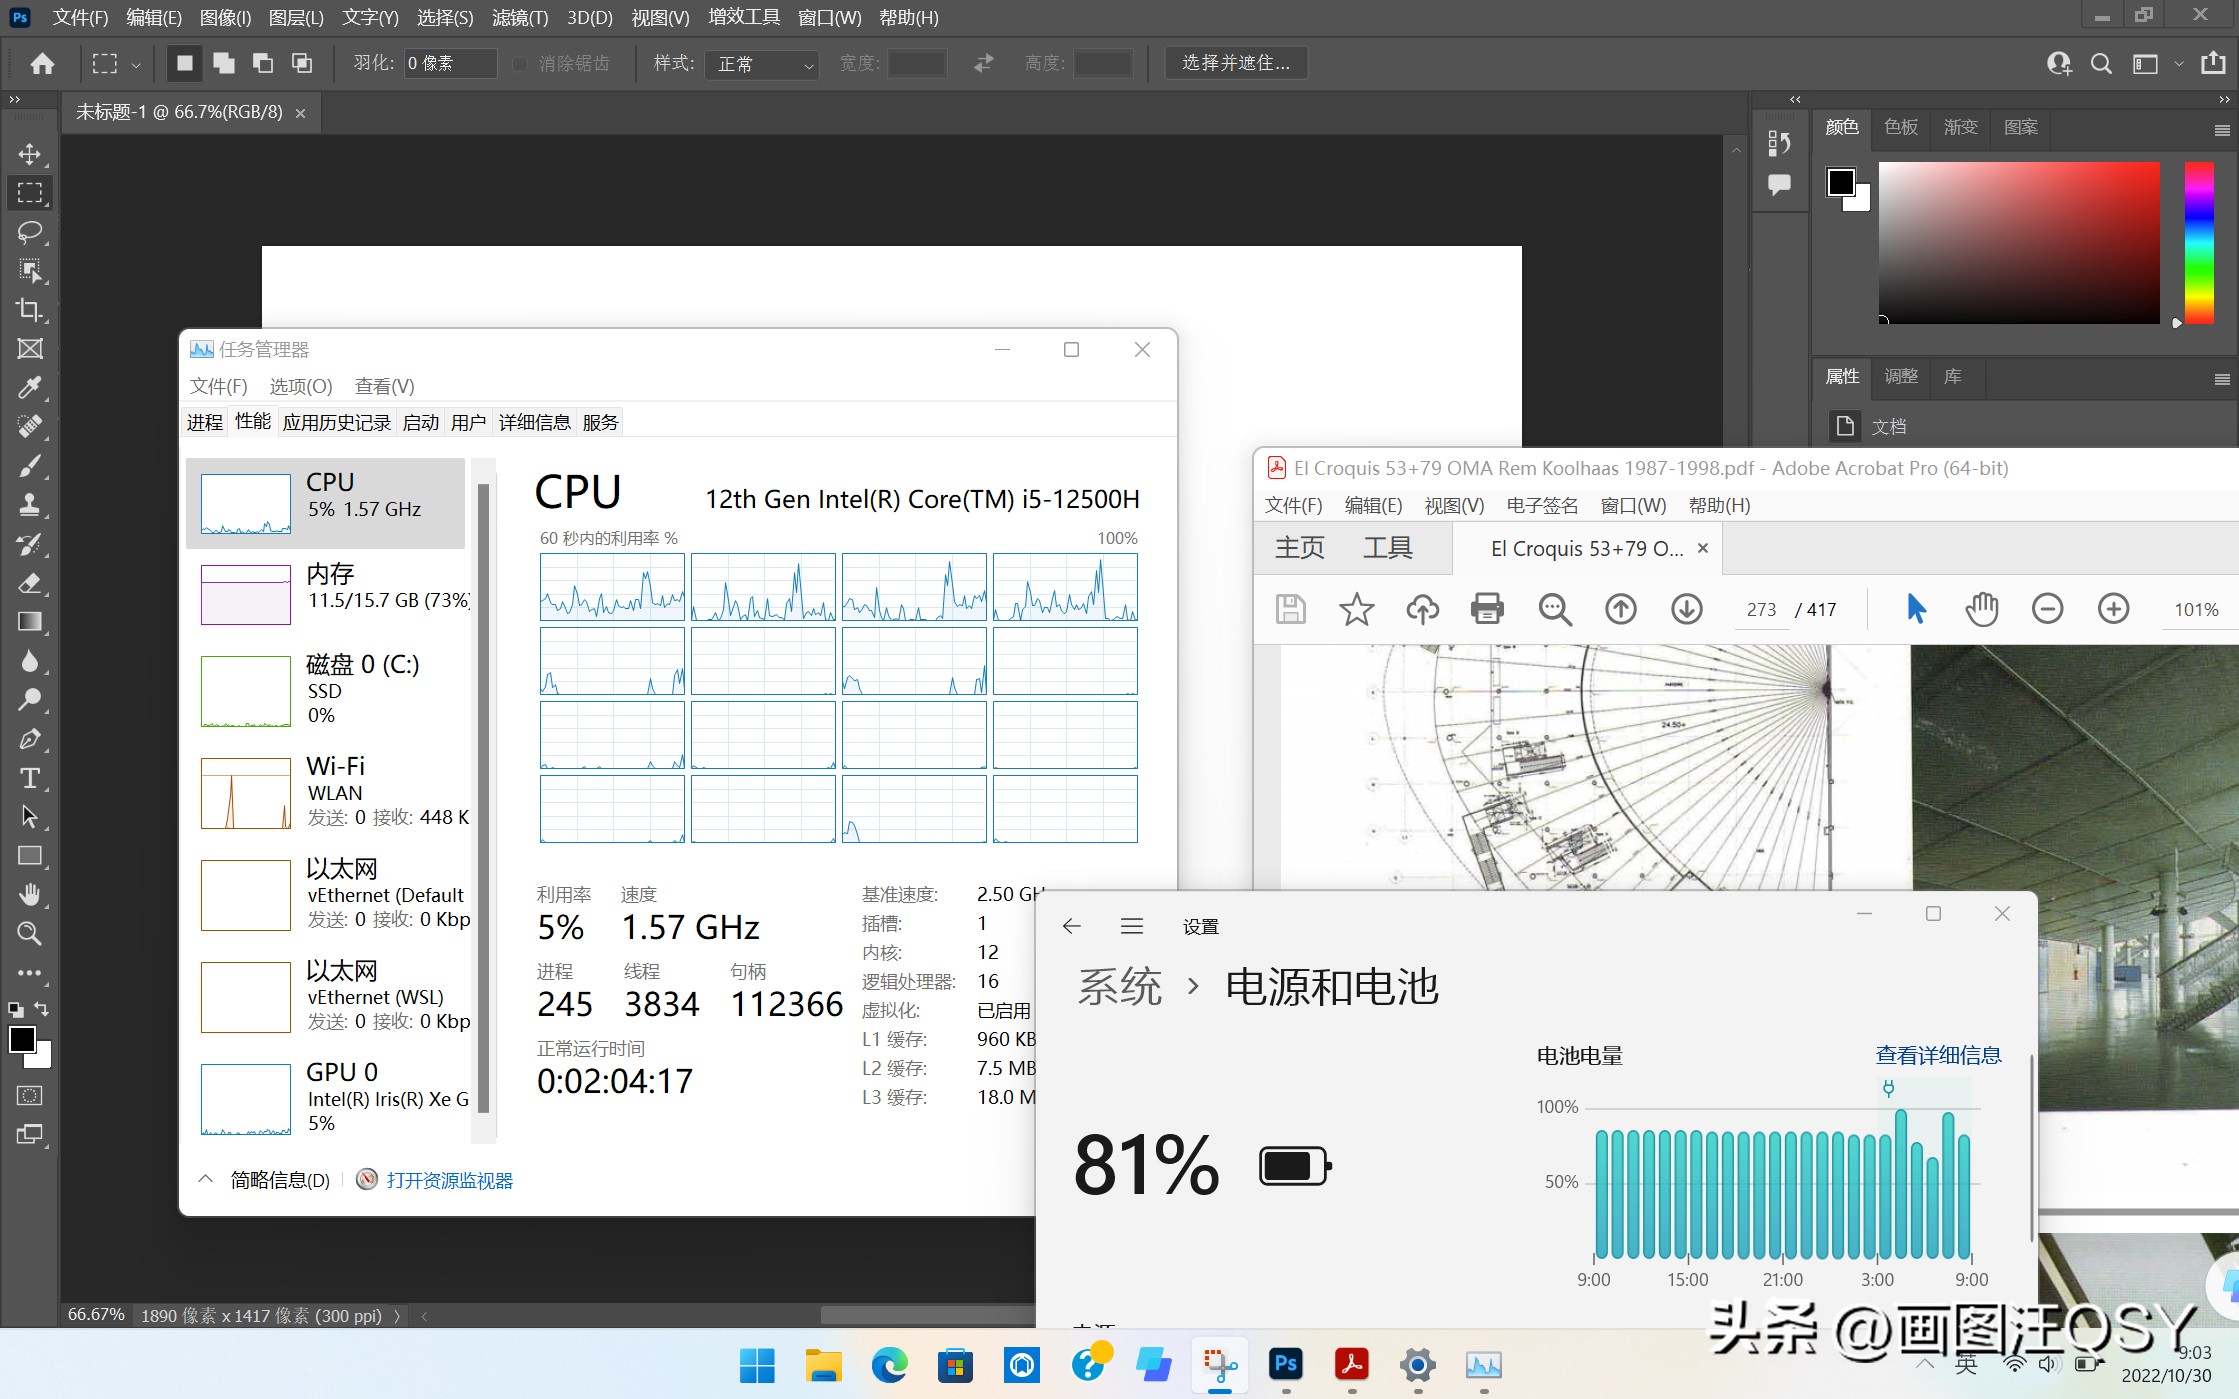Enable Add to selection mode
Image resolution: width=2239 pixels, height=1399 pixels.
tap(224, 64)
